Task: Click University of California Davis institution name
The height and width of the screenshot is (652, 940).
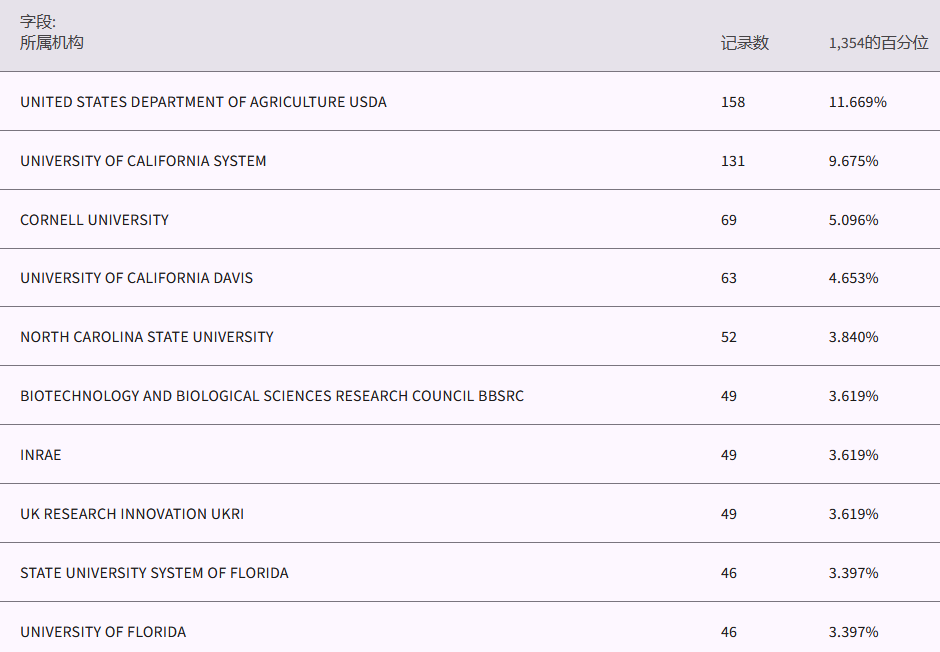Action: point(136,278)
